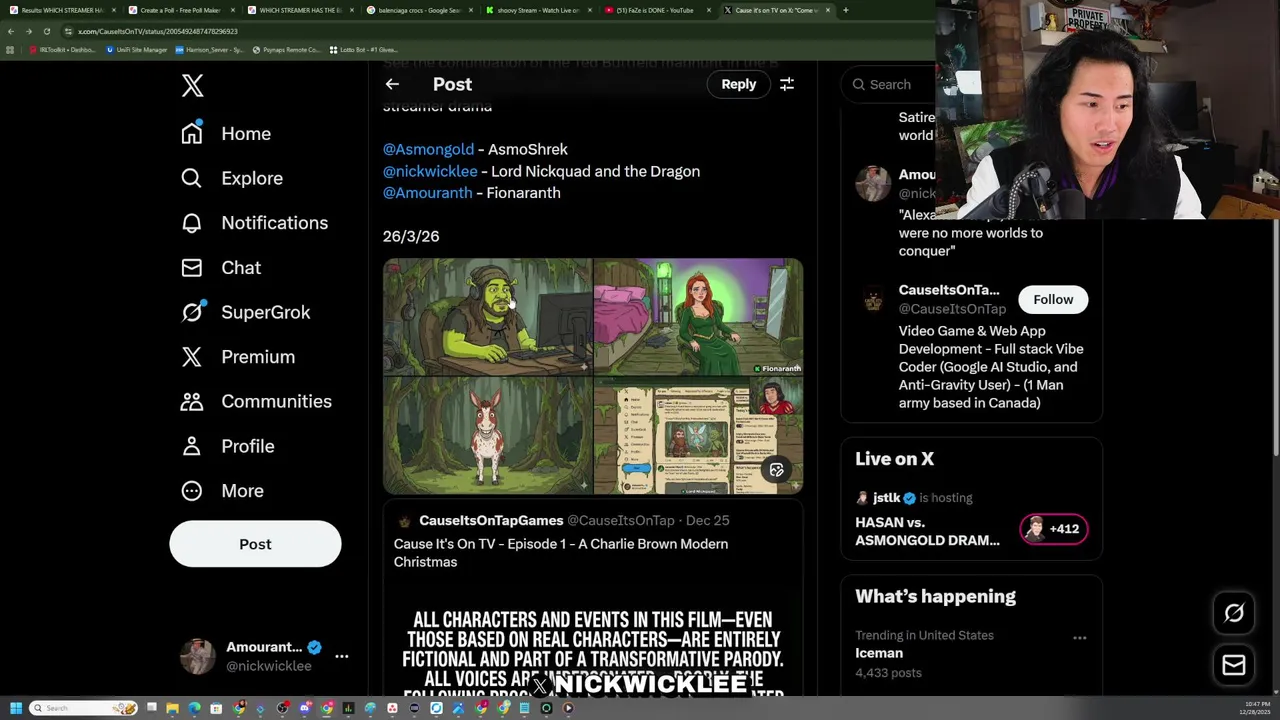
Task: Open reply sort settings icon
Action: (787, 85)
